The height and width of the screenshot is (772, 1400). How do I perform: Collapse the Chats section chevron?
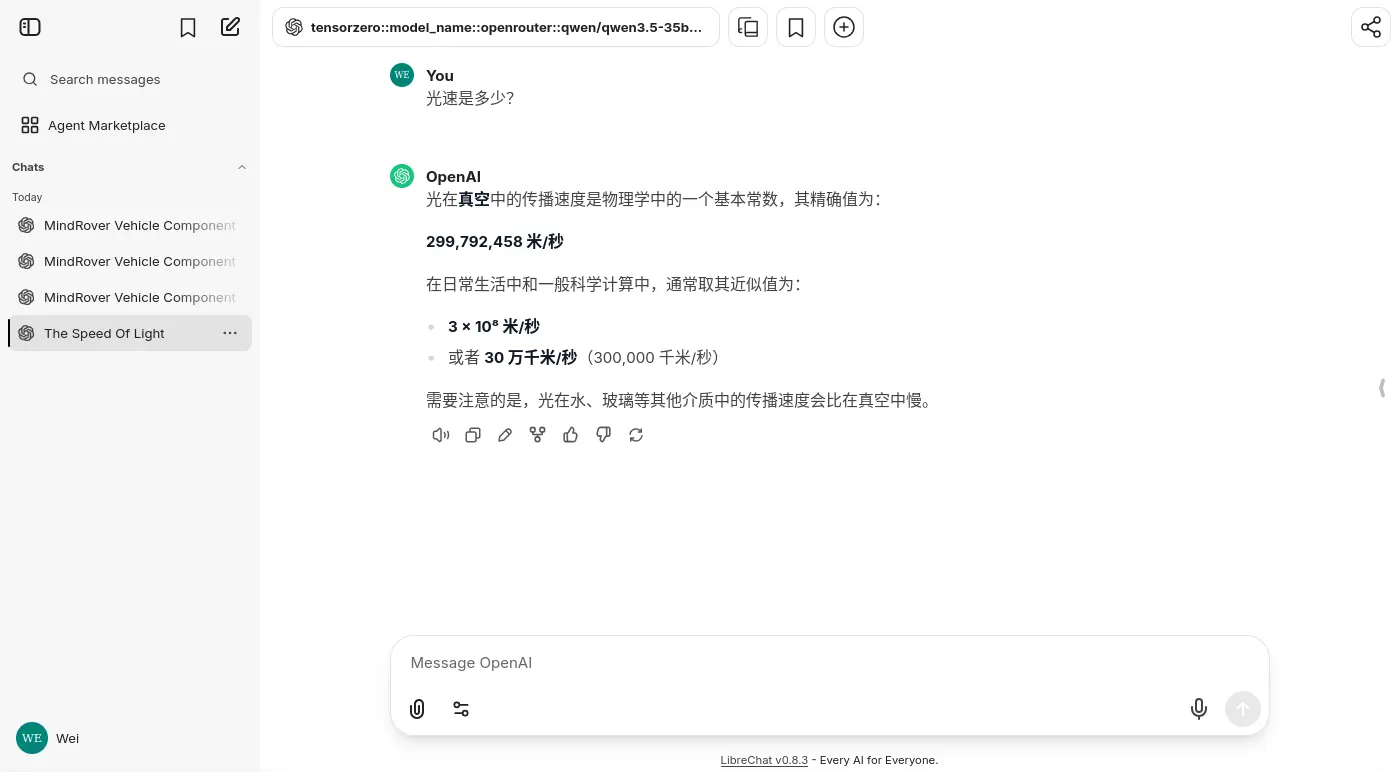point(241,167)
